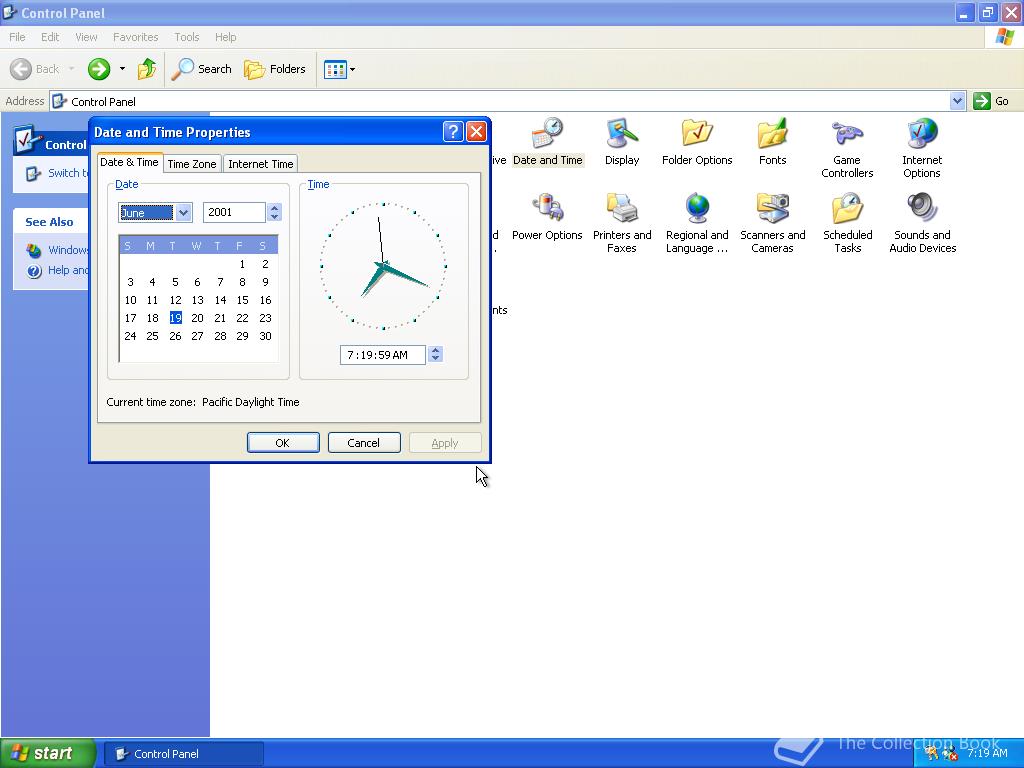1024x768 pixels.
Task: Open Game Controllers icon
Action: (847, 148)
